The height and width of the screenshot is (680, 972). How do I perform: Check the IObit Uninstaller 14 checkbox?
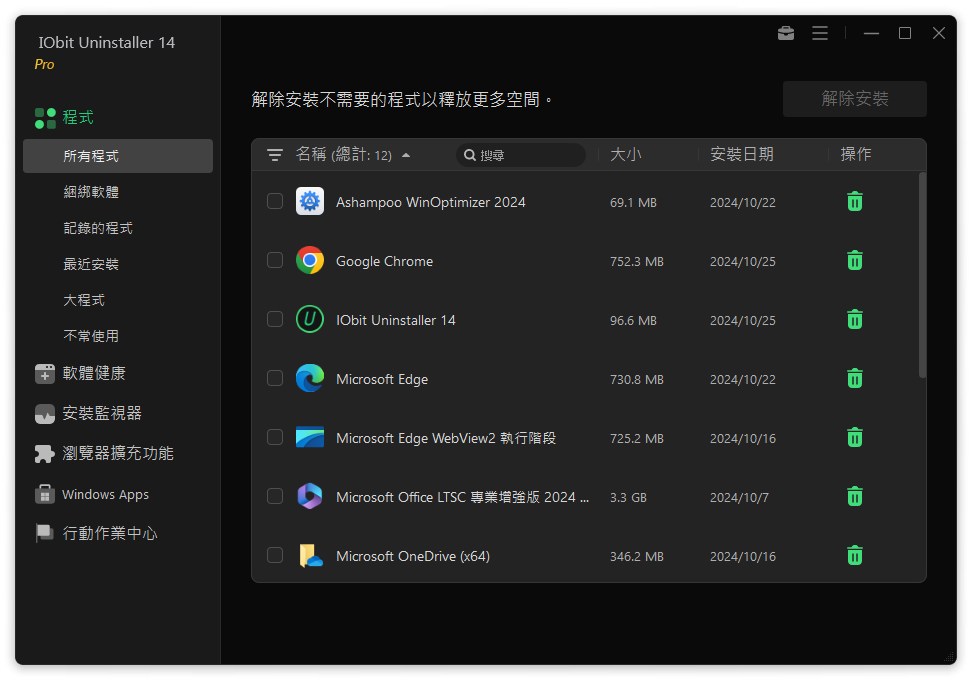[x=275, y=319]
